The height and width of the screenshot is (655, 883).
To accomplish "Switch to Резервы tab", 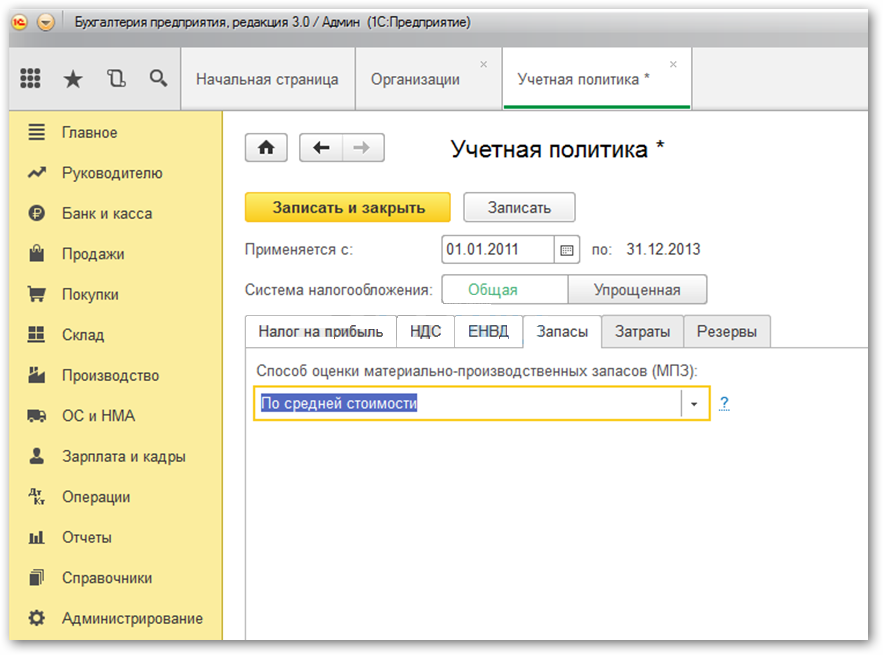I will click(726, 332).
